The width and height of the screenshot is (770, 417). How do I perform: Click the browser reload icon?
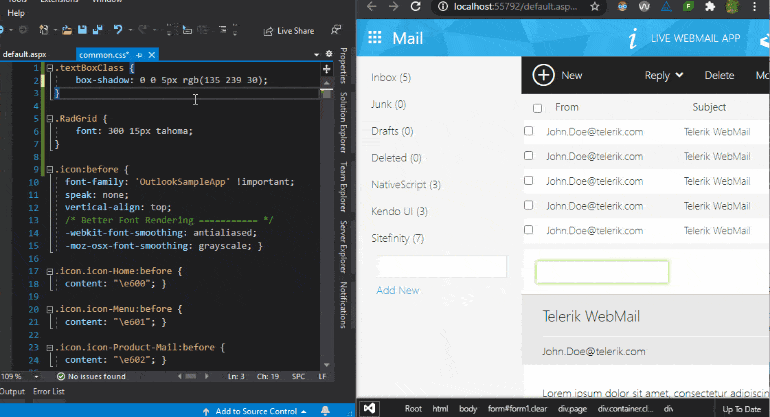point(418,7)
